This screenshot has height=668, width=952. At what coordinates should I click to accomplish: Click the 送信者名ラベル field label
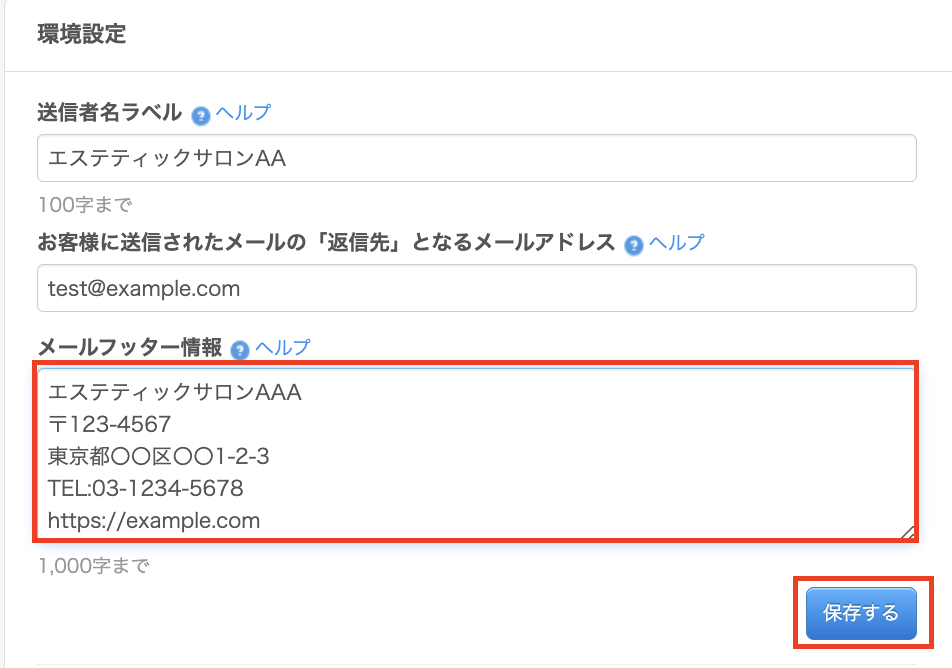click(109, 113)
